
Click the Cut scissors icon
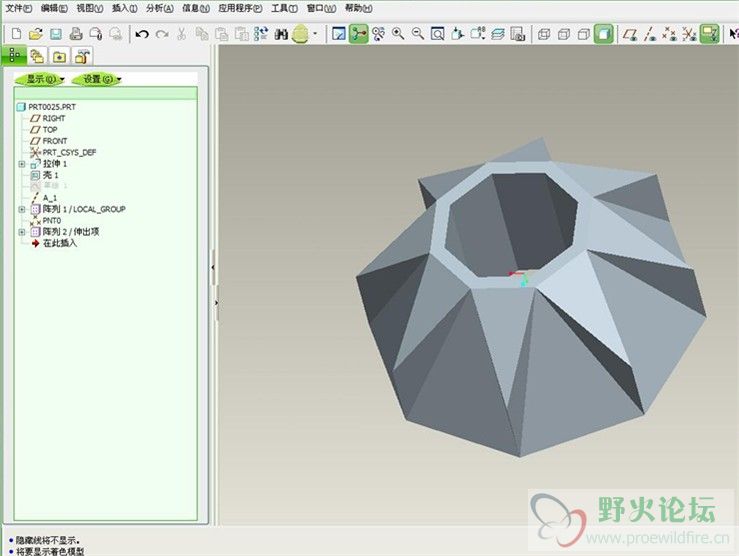tap(181, 34)
